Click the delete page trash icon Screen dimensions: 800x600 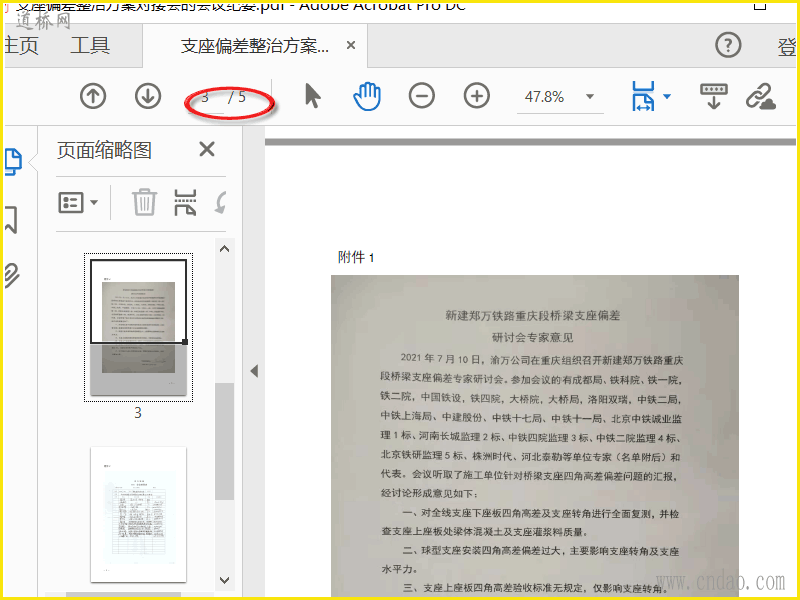pos(144,202)
